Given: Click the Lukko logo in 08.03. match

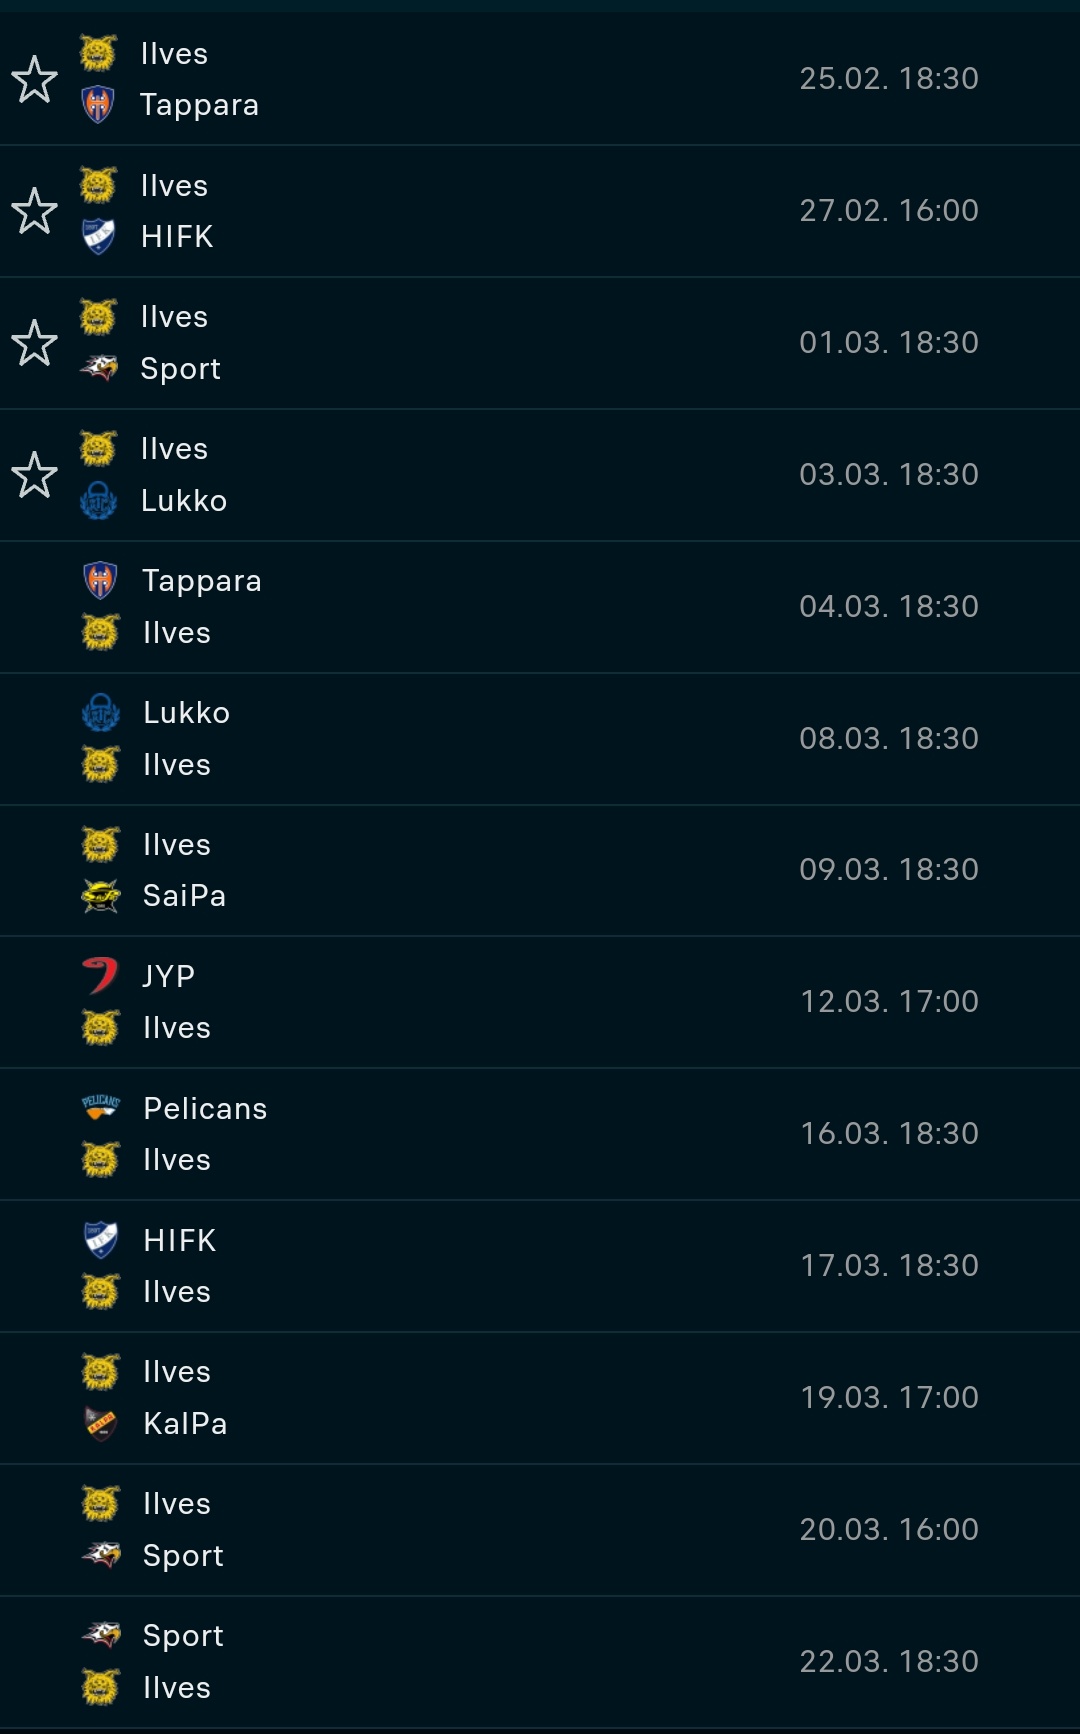Looking at the screenshot, I should click(100, 712).
